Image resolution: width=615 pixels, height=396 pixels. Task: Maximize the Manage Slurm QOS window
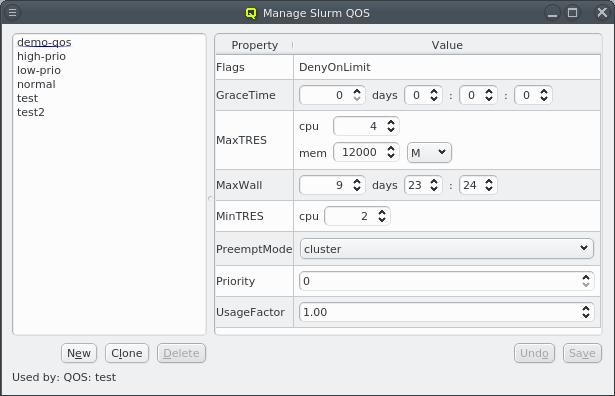573,13
